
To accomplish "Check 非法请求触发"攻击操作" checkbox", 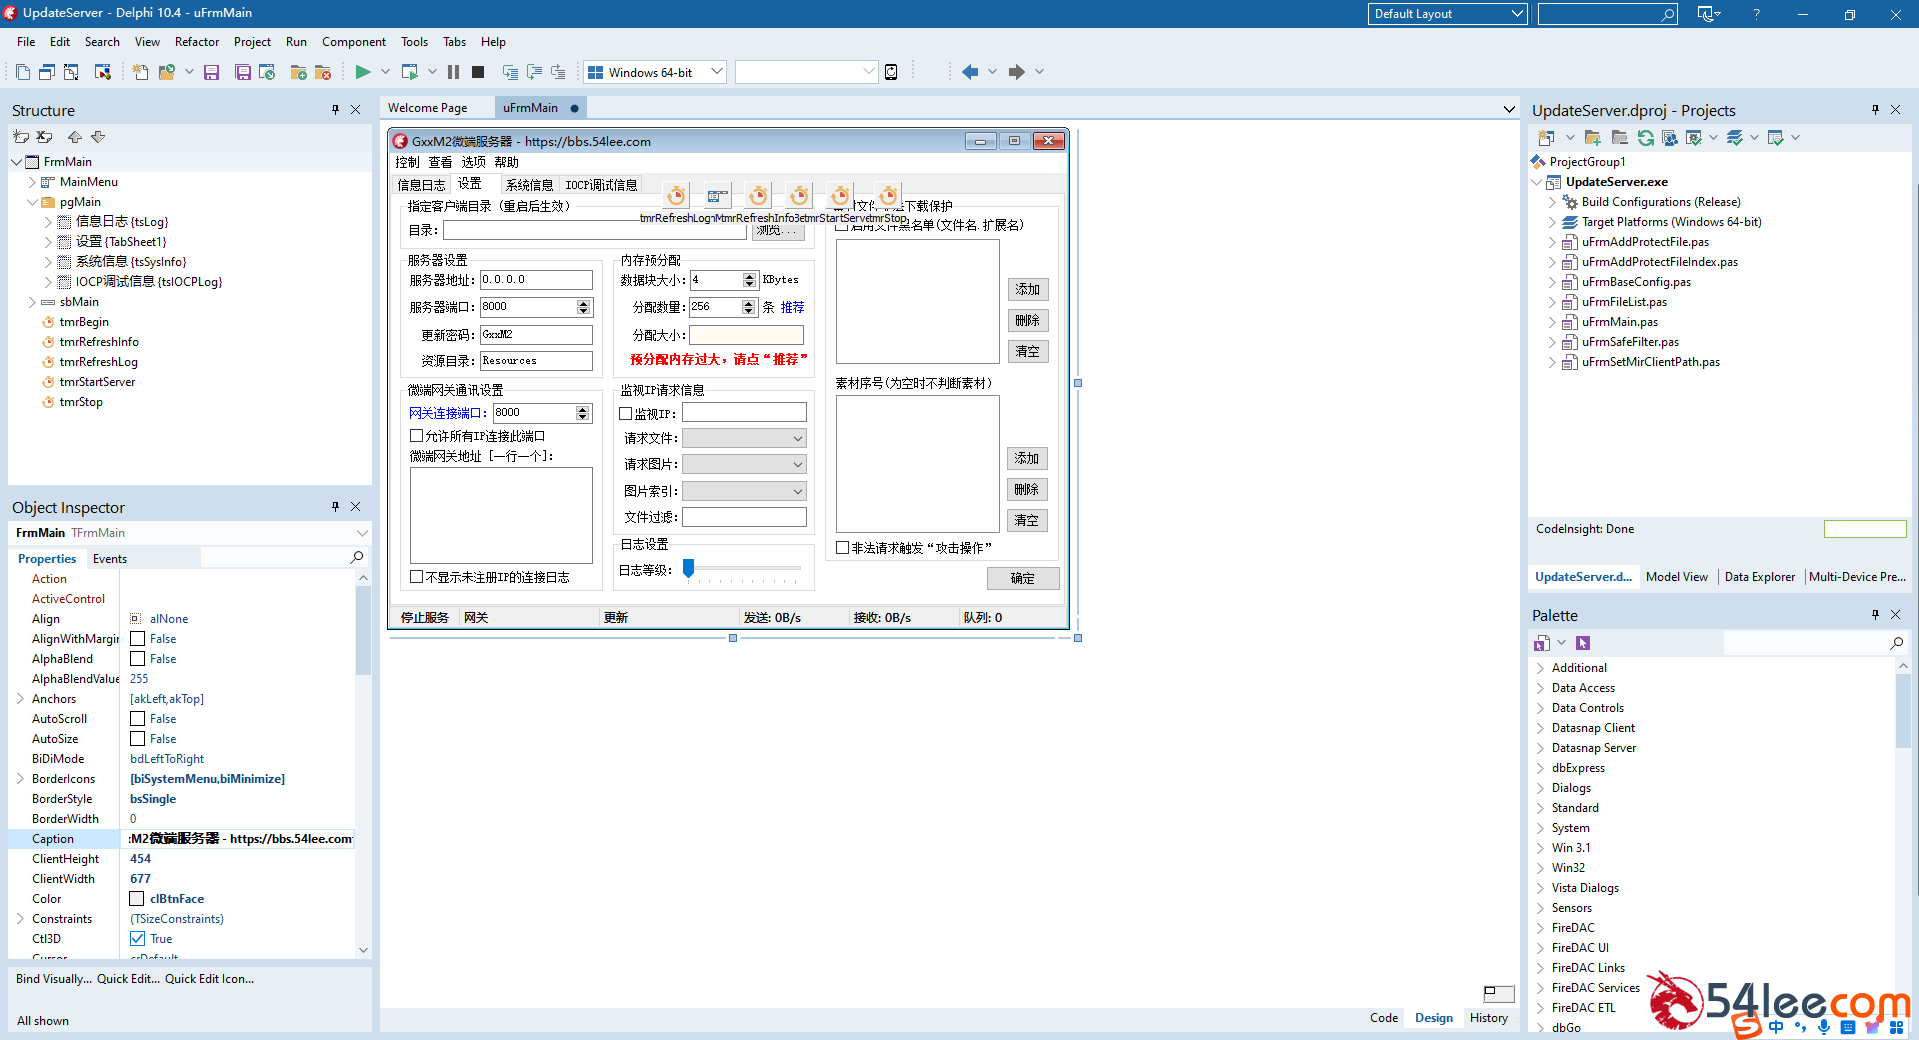I will click(843, 548).
